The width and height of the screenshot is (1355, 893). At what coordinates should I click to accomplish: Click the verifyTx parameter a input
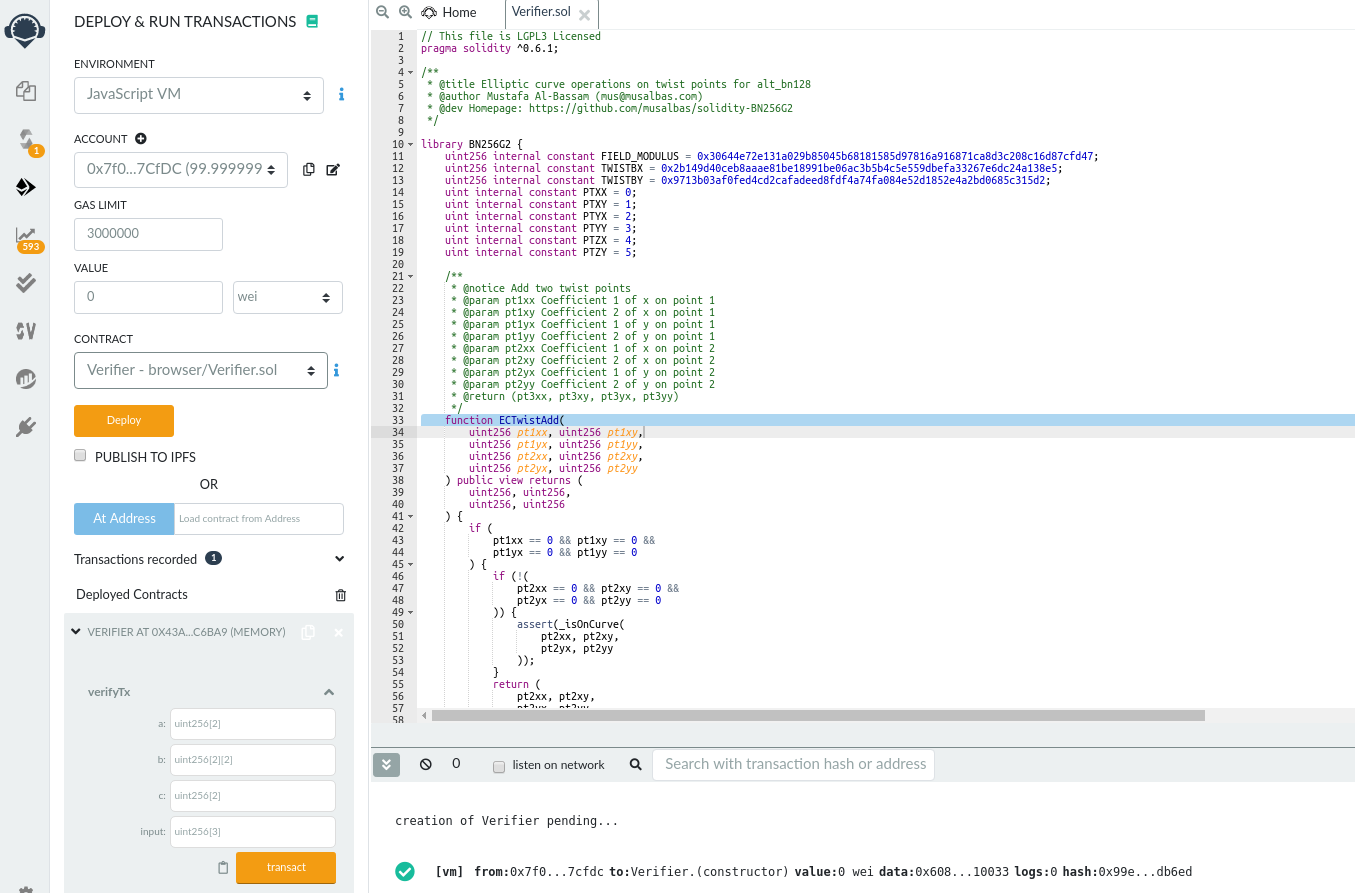click(252, 724)
